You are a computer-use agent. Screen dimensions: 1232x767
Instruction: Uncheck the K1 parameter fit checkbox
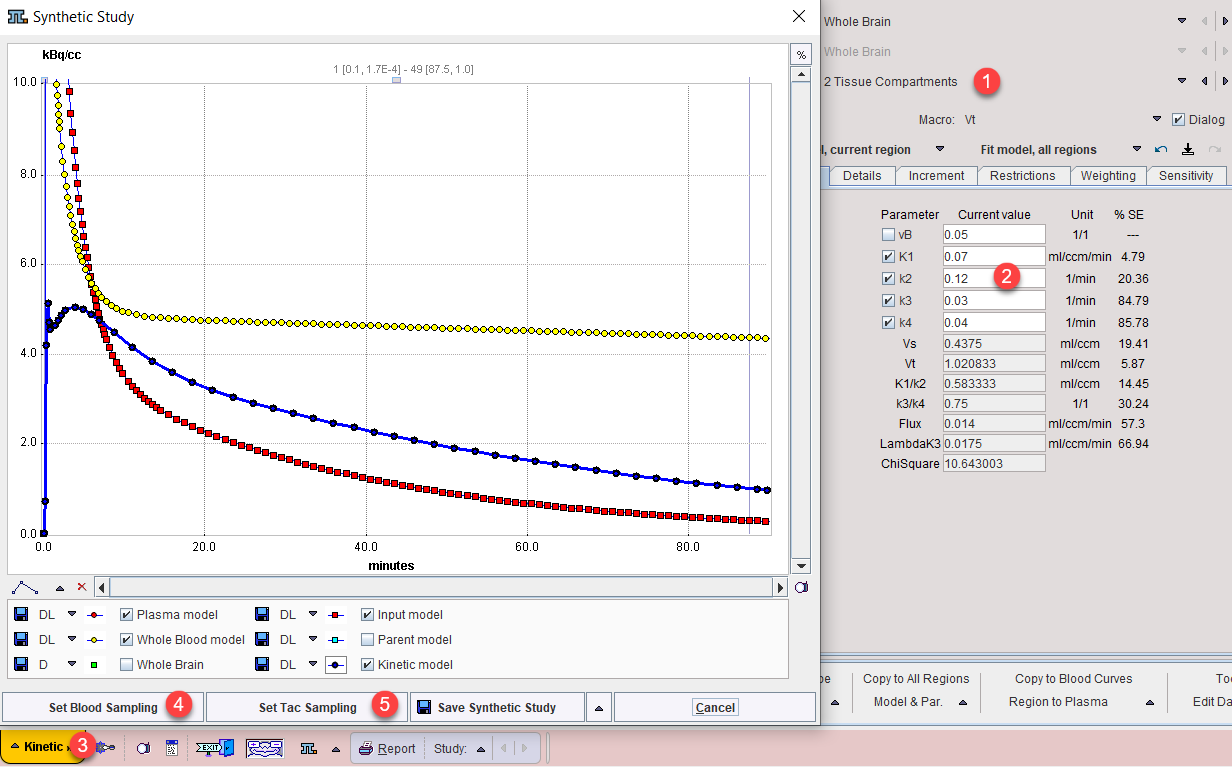click(x=888, y=257)
